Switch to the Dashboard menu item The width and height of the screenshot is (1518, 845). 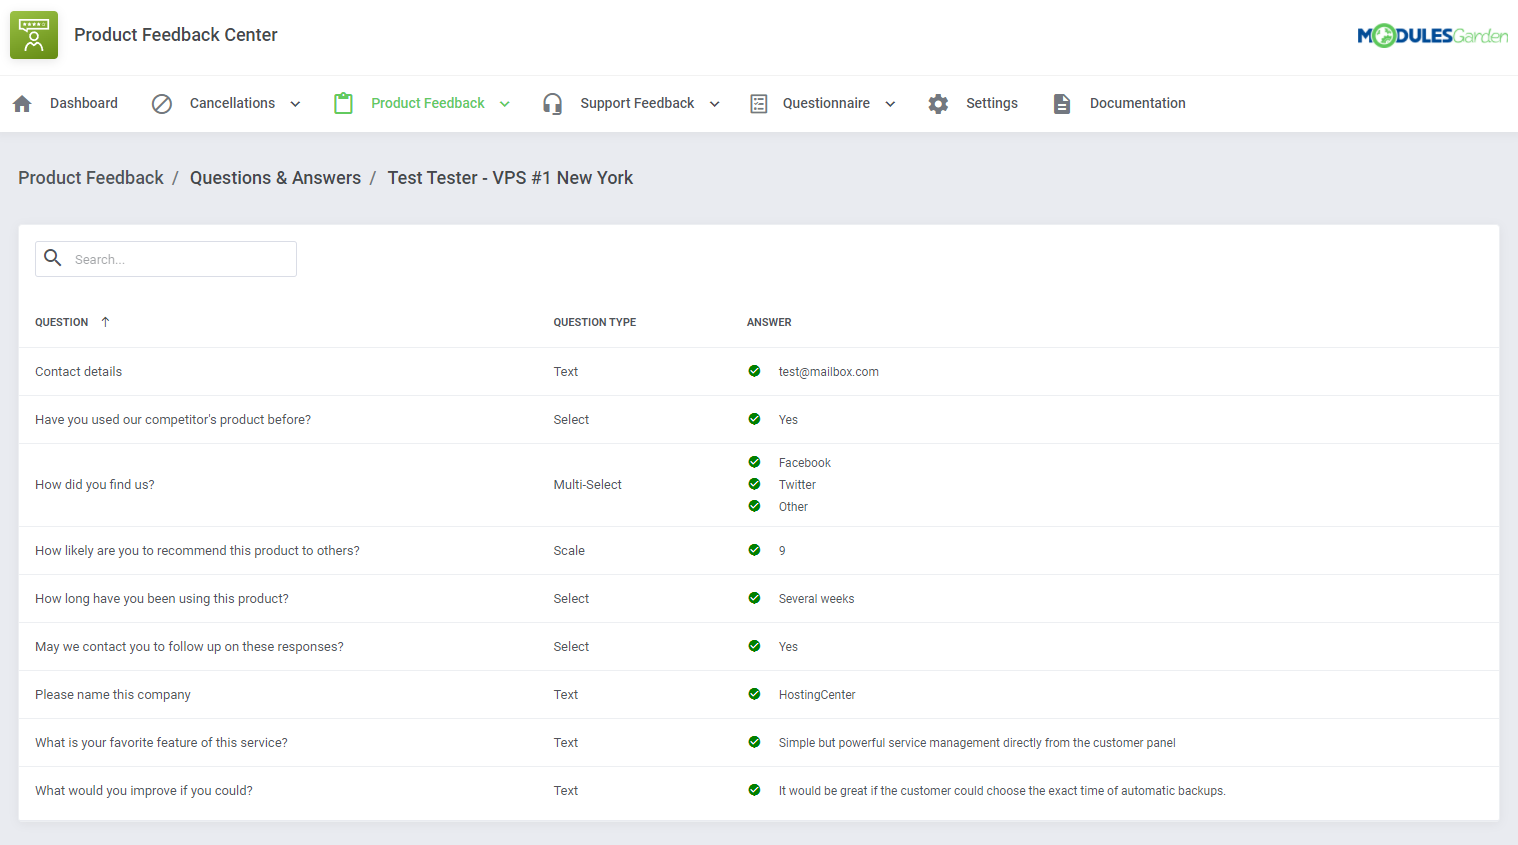[83, 103]
